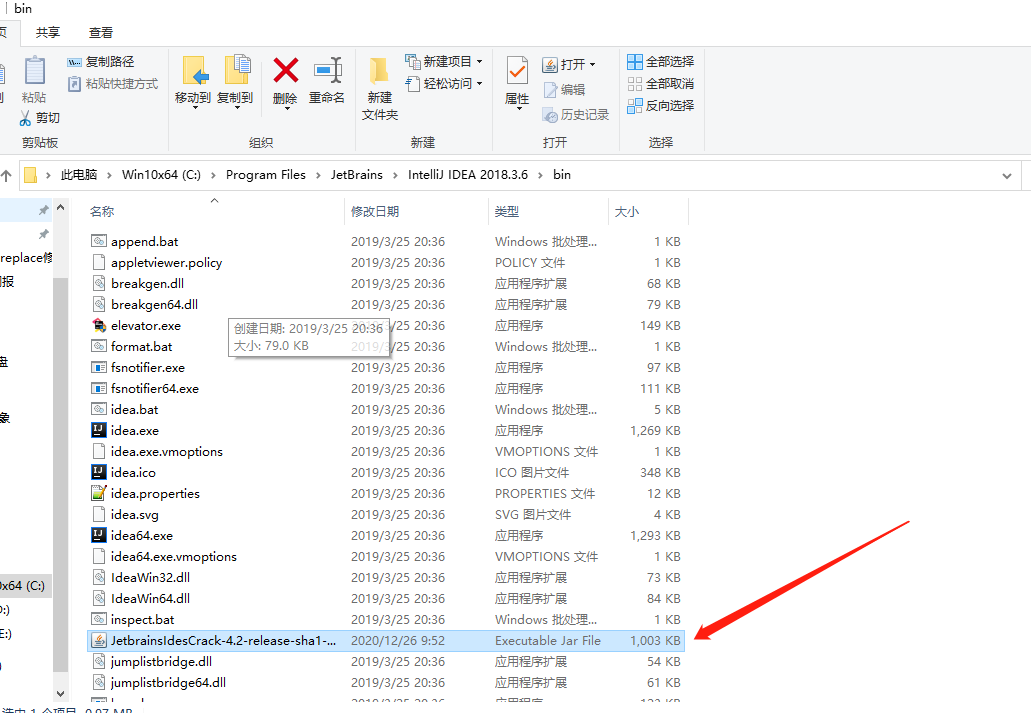The image size is (1031, 713).
Task: Click Invert selection (反向选择)
Action: pos(661,105)
